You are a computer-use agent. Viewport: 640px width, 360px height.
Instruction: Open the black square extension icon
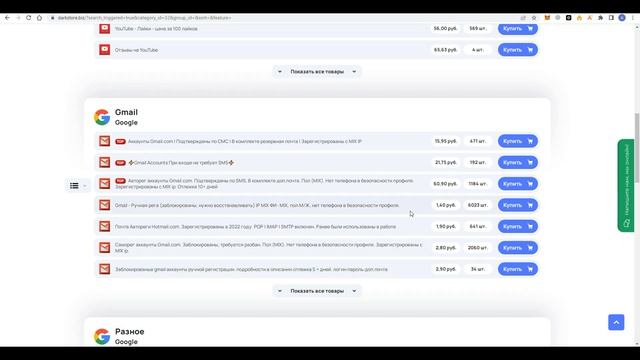tap(568, 18)
